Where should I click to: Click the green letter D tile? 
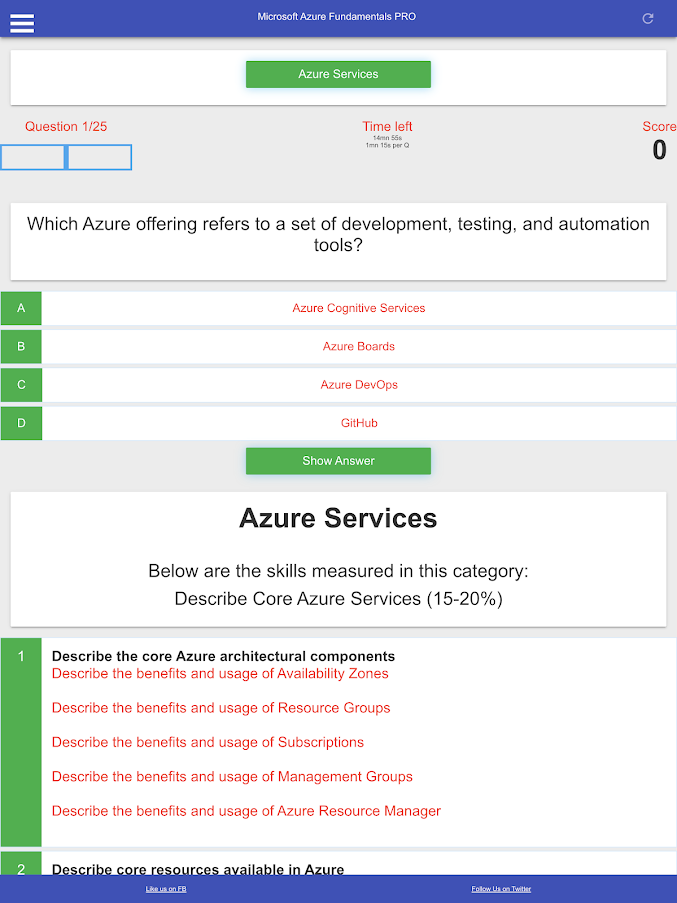21,423
